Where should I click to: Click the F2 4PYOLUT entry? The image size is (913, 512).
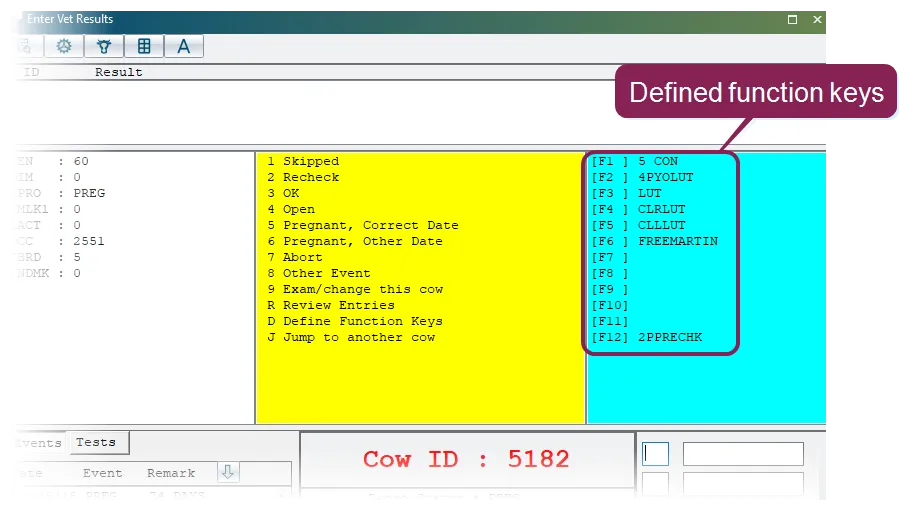tap(642, 177)
